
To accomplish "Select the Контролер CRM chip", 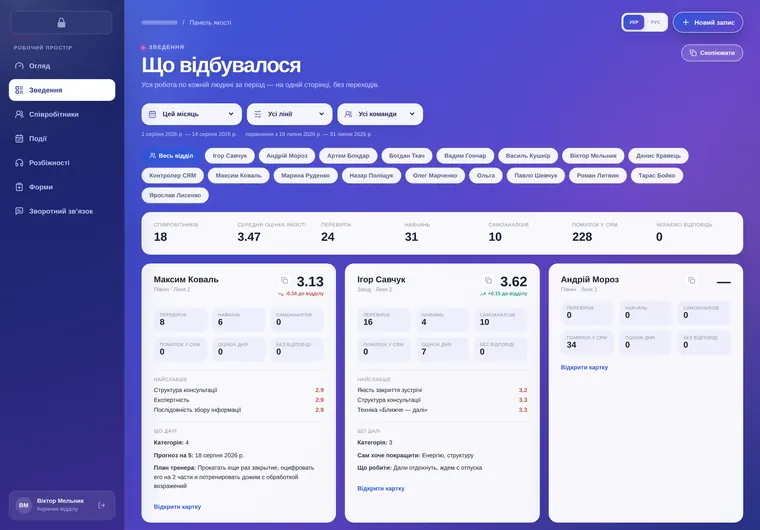I will (x=173, y=176).
